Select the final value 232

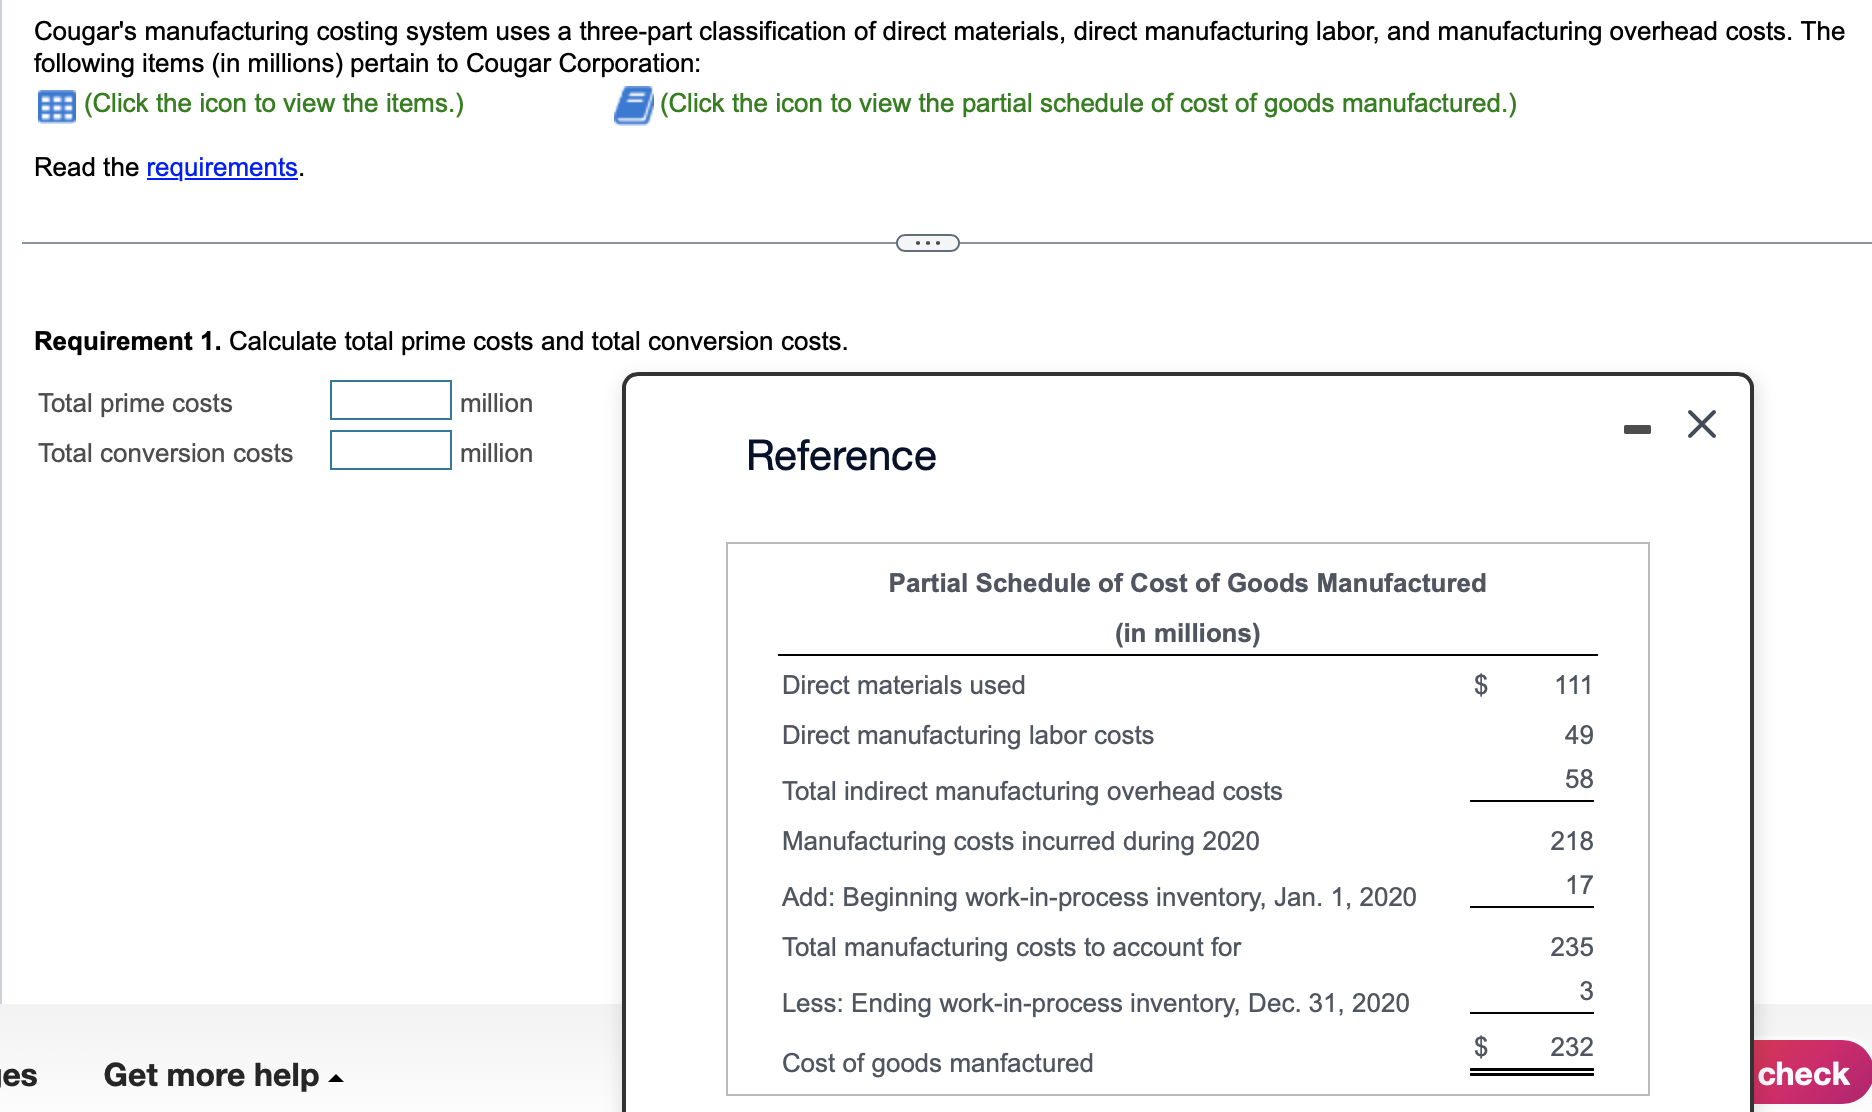point(1571,1047)
